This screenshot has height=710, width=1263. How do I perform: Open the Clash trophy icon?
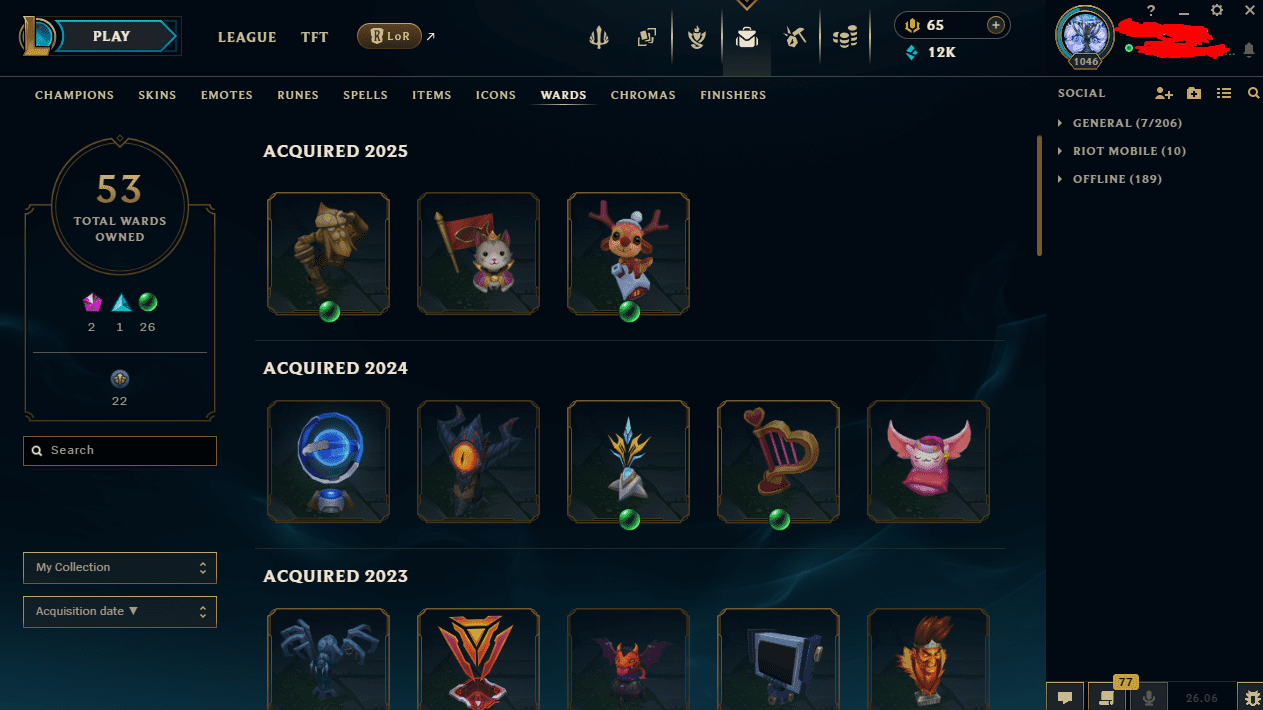coord(697,38)
